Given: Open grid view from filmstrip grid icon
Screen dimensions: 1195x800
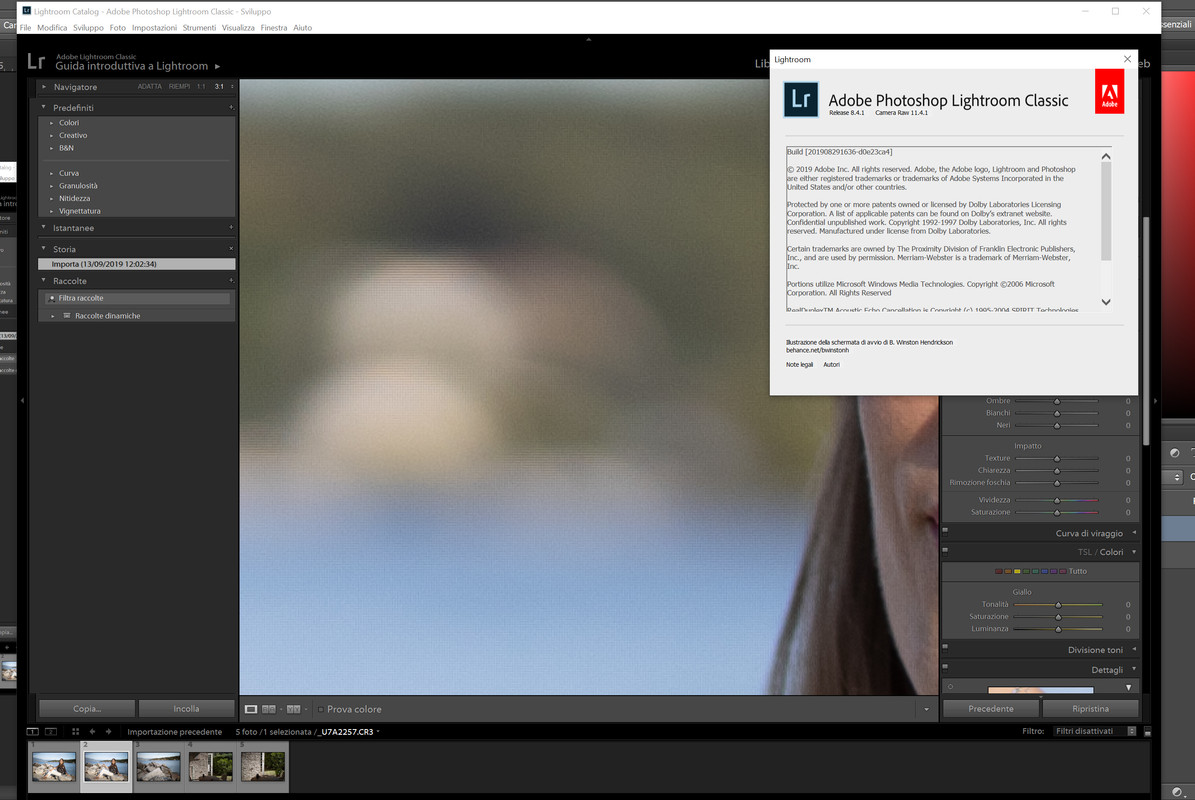Looking at the screenshot, I should [75, 731].
